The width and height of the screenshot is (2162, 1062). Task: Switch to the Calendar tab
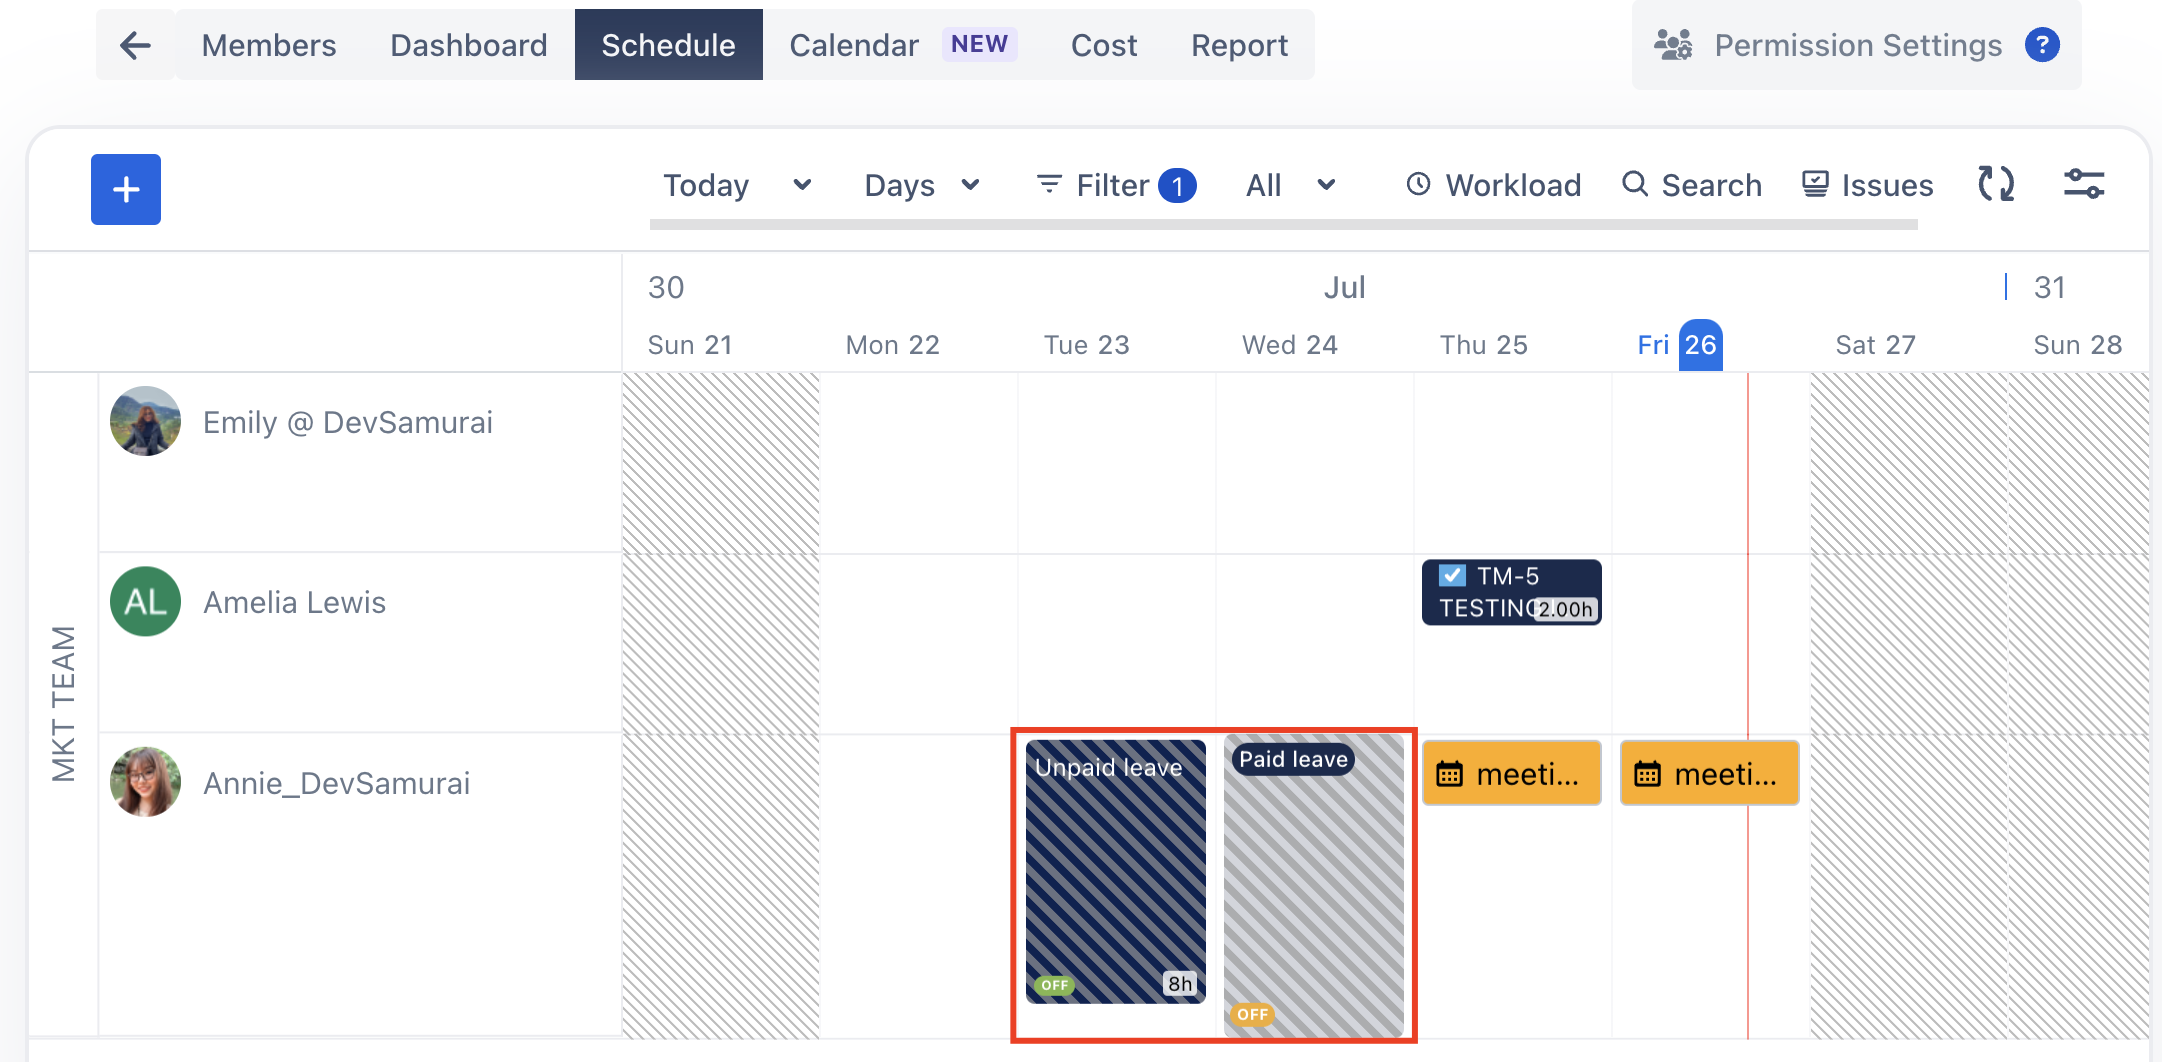coord(853,45)
